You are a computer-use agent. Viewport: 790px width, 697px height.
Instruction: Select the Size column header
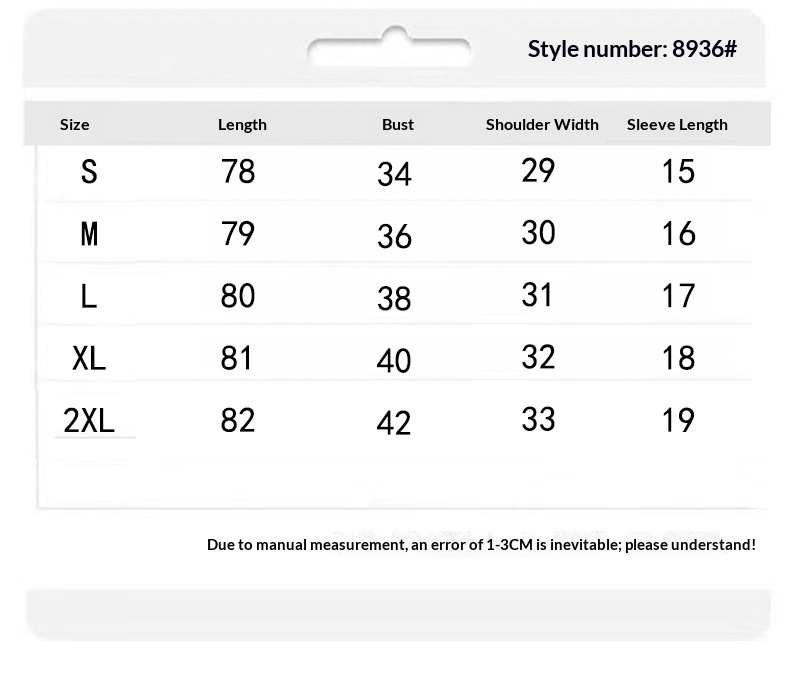pyautogui.click(x=75, y=124)
